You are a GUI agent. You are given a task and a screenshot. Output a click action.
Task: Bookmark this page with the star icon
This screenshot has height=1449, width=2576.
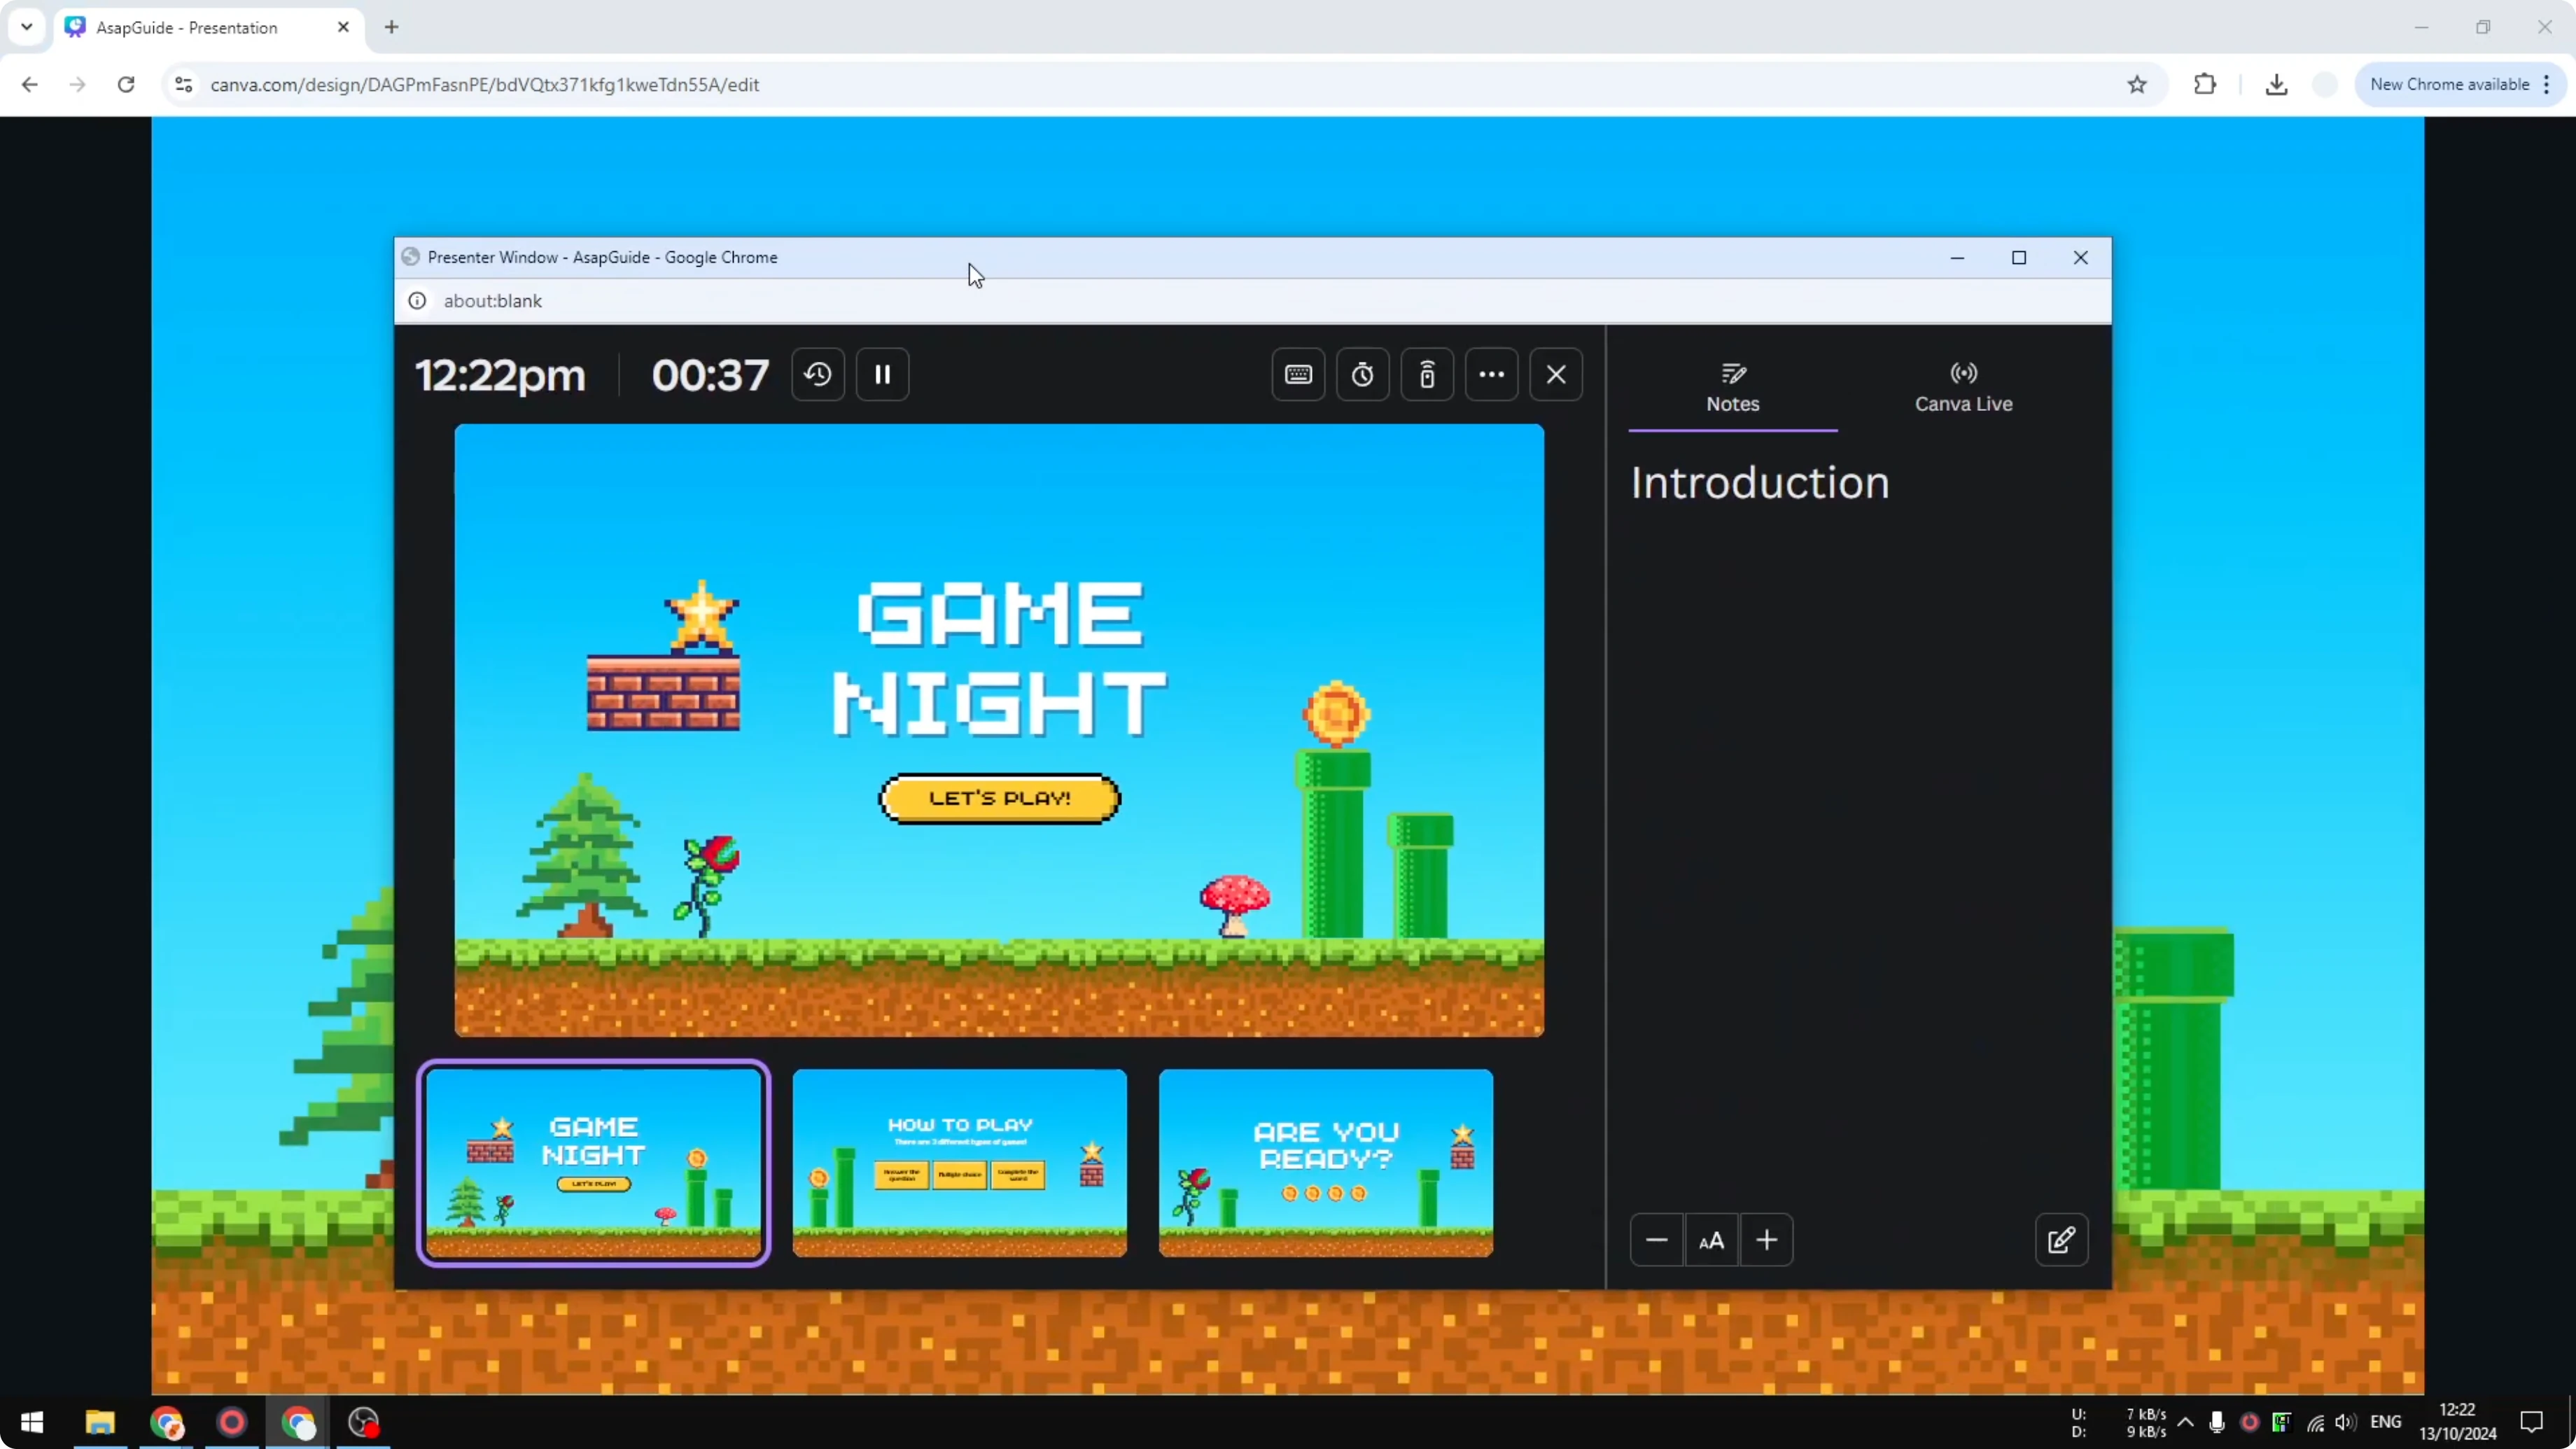2137,84
